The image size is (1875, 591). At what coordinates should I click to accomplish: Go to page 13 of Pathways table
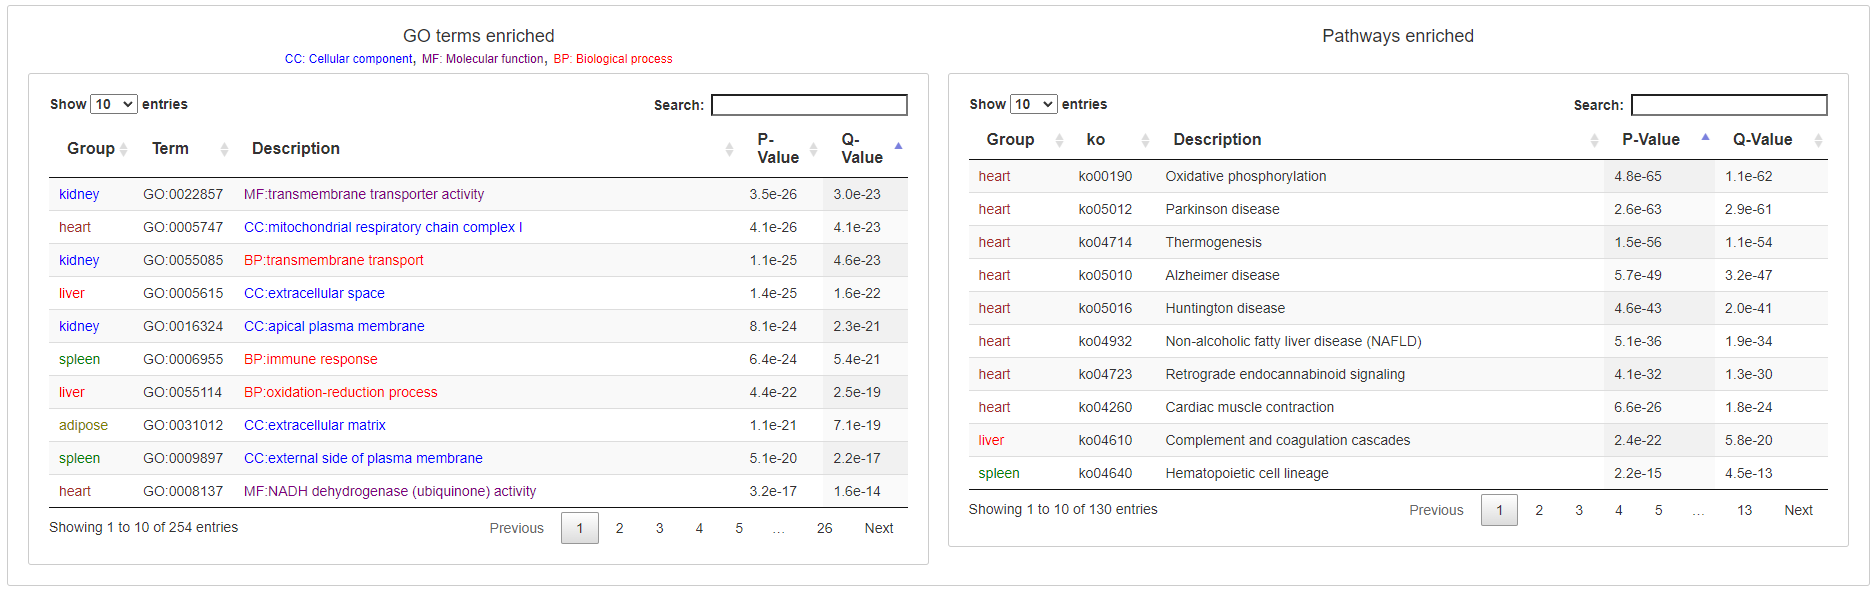pos(1744,510)
